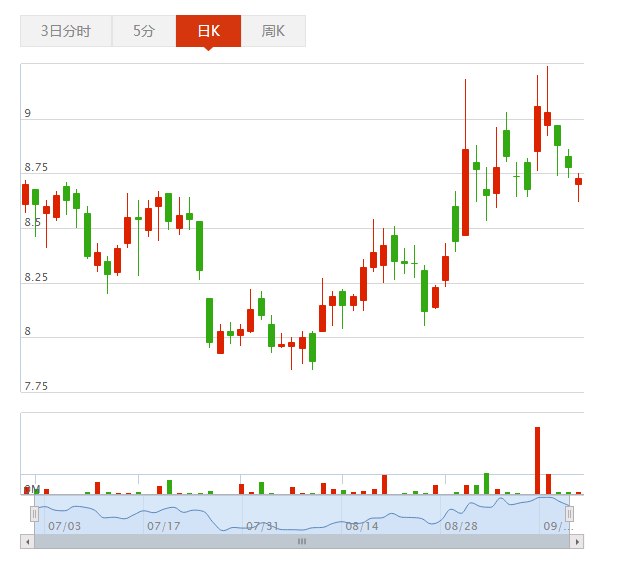Switch to the 3日分时 tab

66,31
